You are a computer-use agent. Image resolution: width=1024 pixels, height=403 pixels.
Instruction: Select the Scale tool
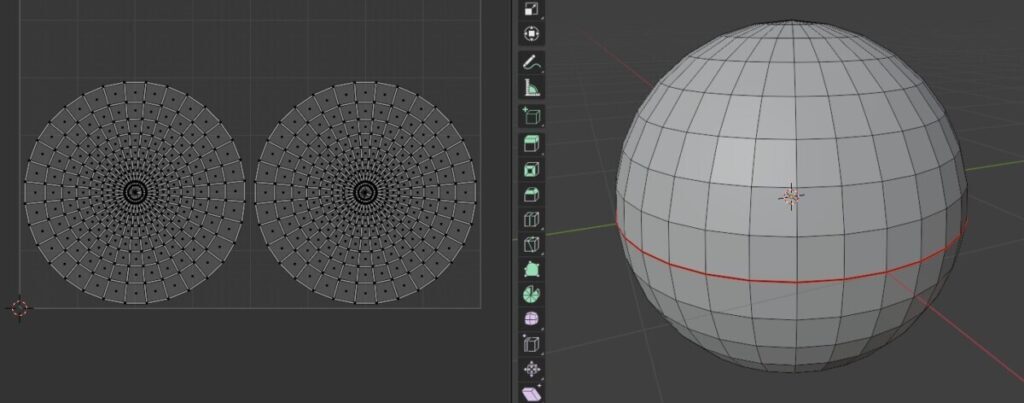[532, 8]
